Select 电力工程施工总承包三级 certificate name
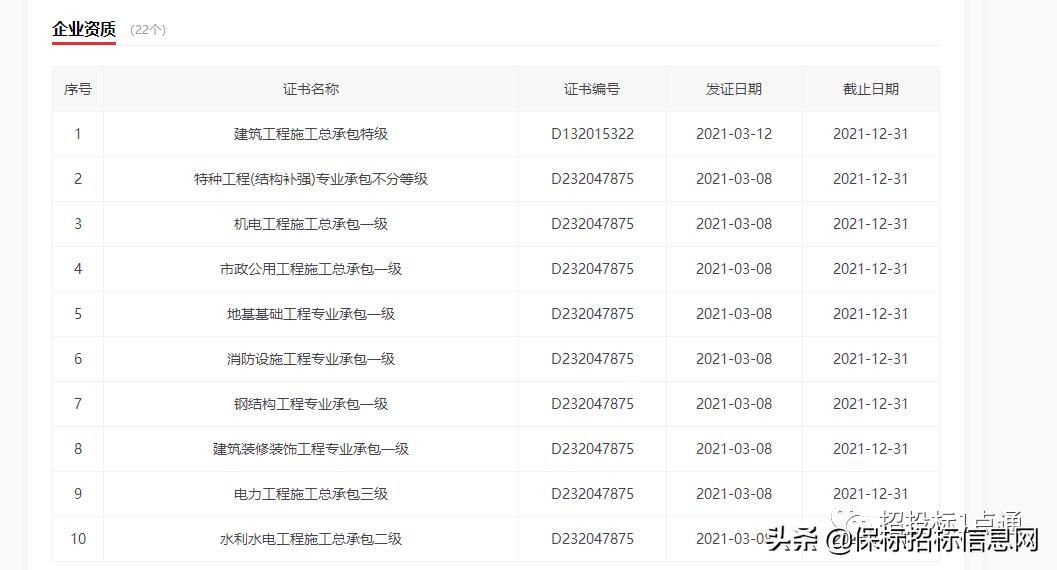1057x570 pixels. (x=311, y=494)
